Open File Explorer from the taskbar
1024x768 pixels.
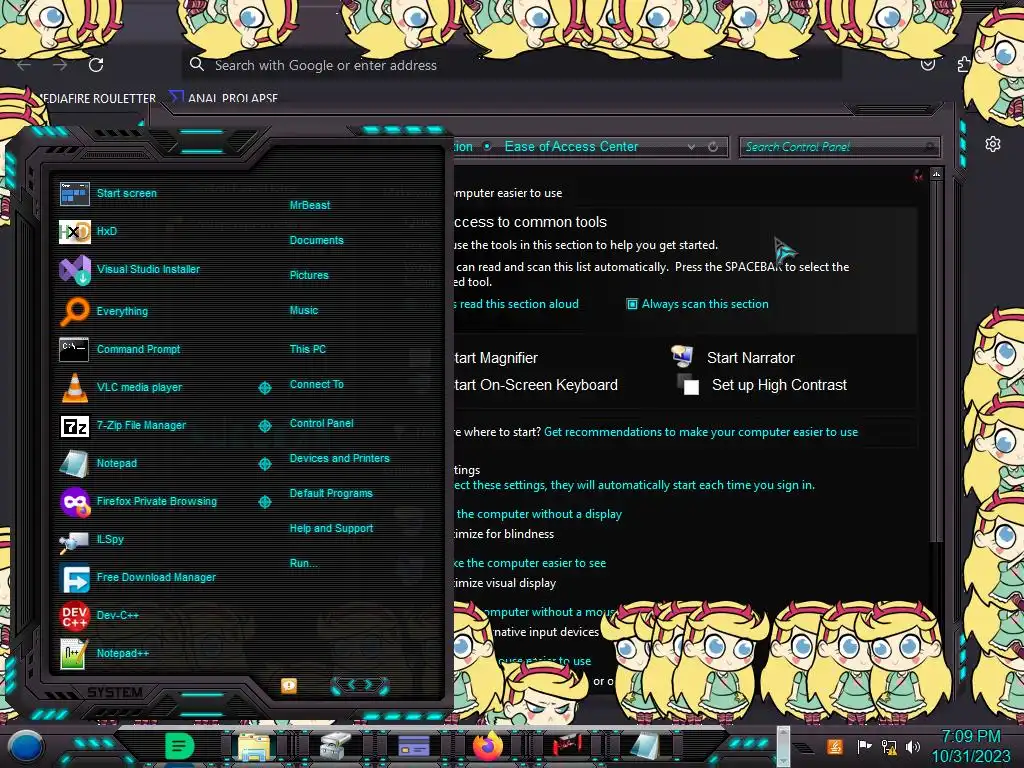pyautogui.click(x=254, y=746)
